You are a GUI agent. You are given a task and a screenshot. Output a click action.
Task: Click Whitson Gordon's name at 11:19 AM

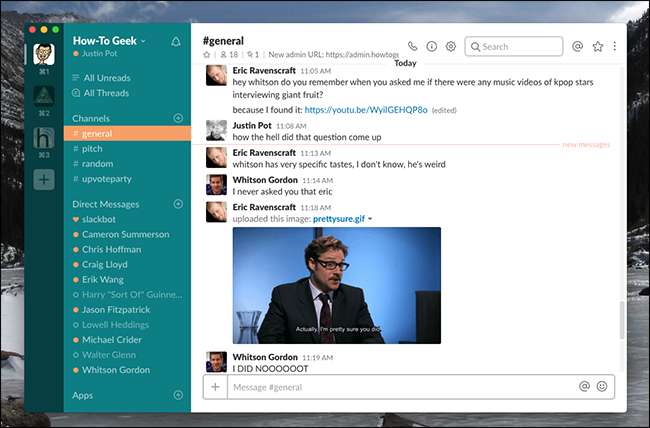(x=265, y=357)
